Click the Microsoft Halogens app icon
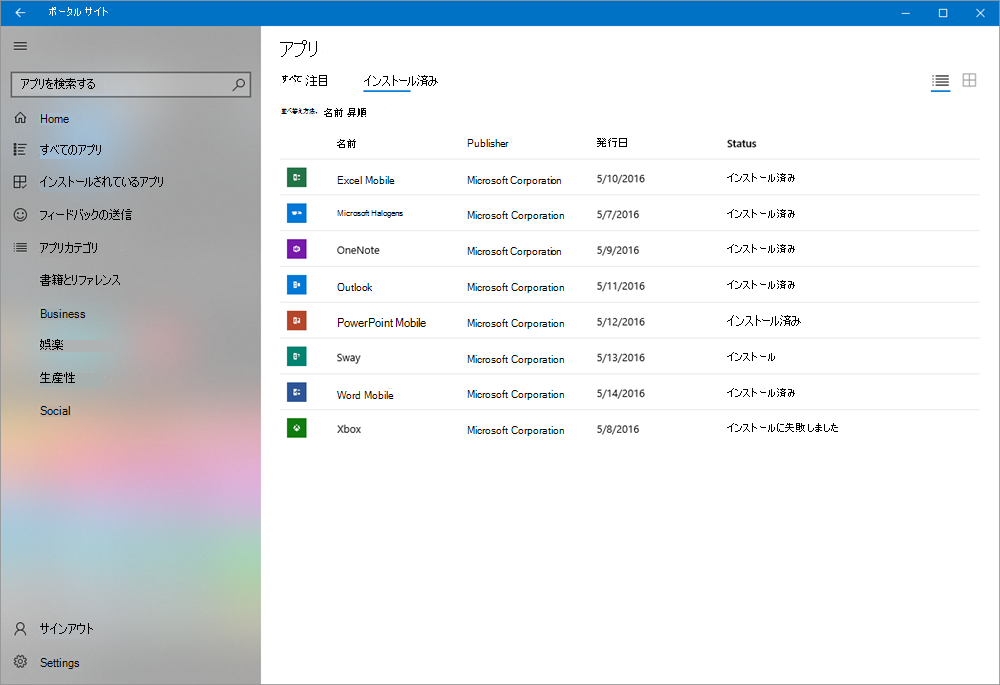 tap(297, 213)
